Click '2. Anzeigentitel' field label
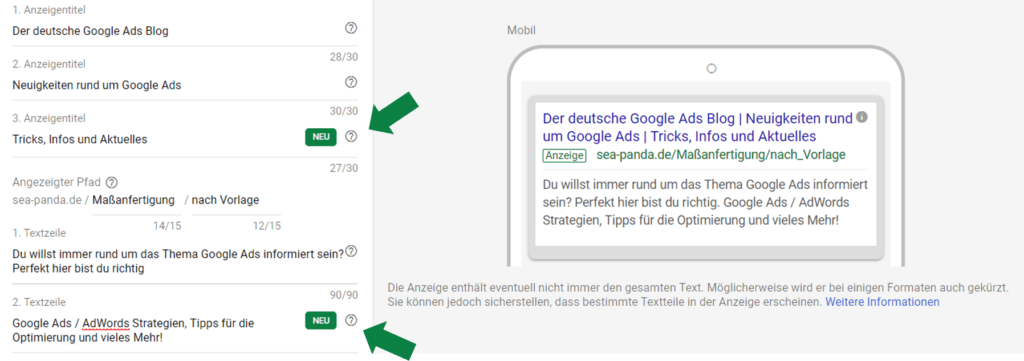Viewport: 1024px width, 361px height. pos(49,64)
